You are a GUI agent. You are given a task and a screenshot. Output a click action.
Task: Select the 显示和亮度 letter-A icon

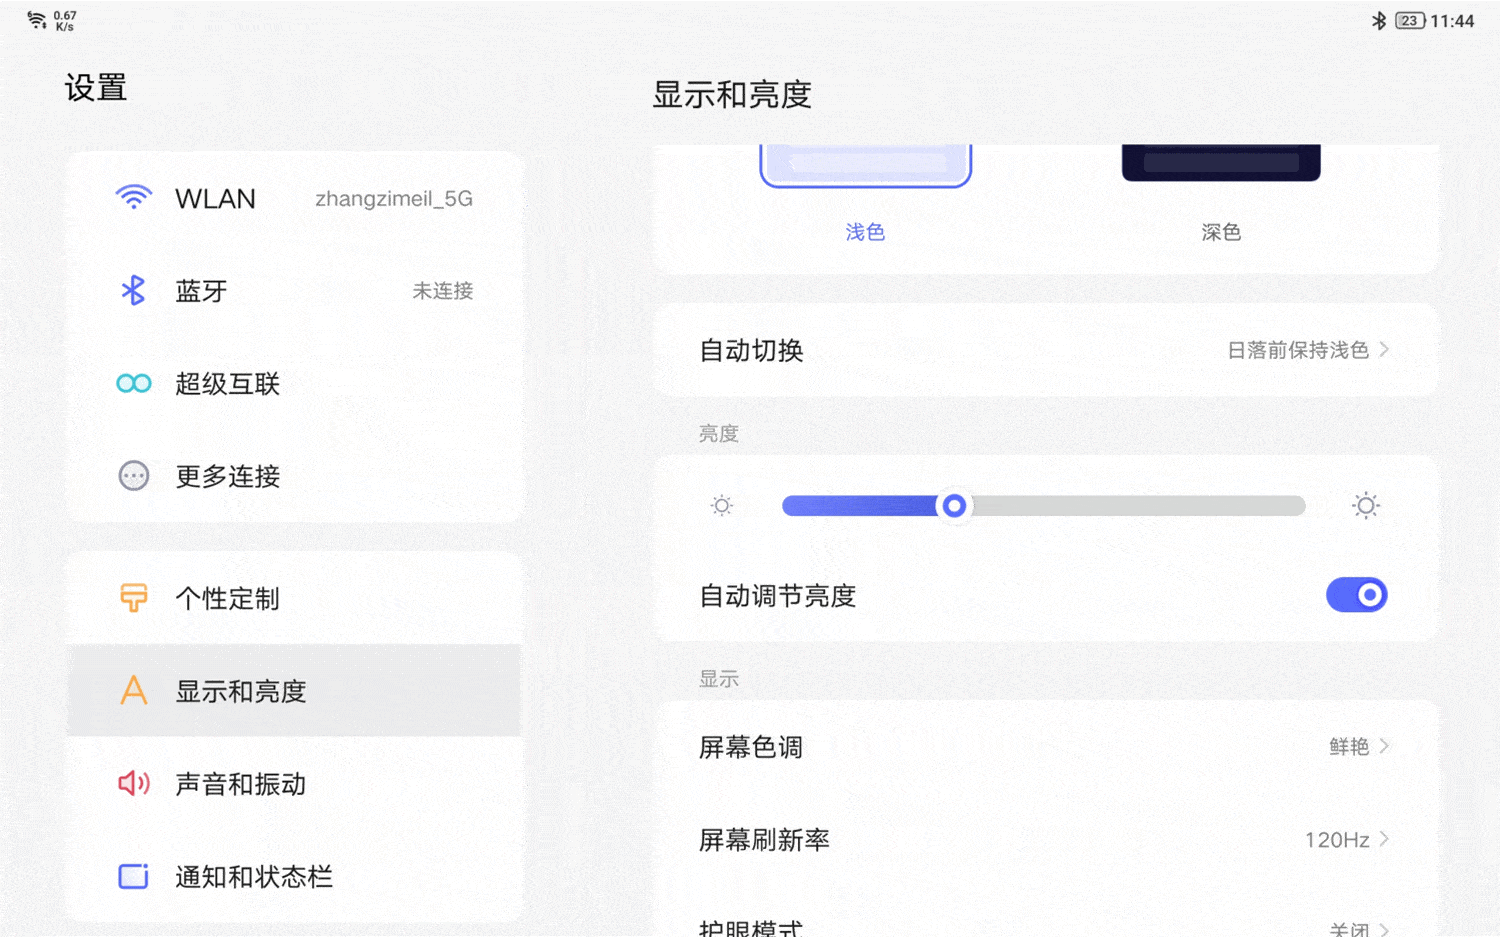[133, 691]
